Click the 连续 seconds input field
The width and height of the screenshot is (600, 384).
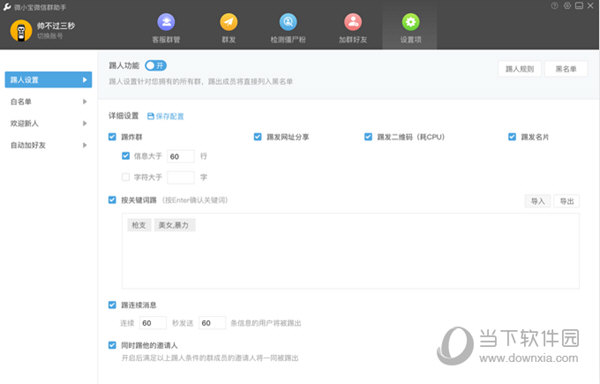(153, 323)
